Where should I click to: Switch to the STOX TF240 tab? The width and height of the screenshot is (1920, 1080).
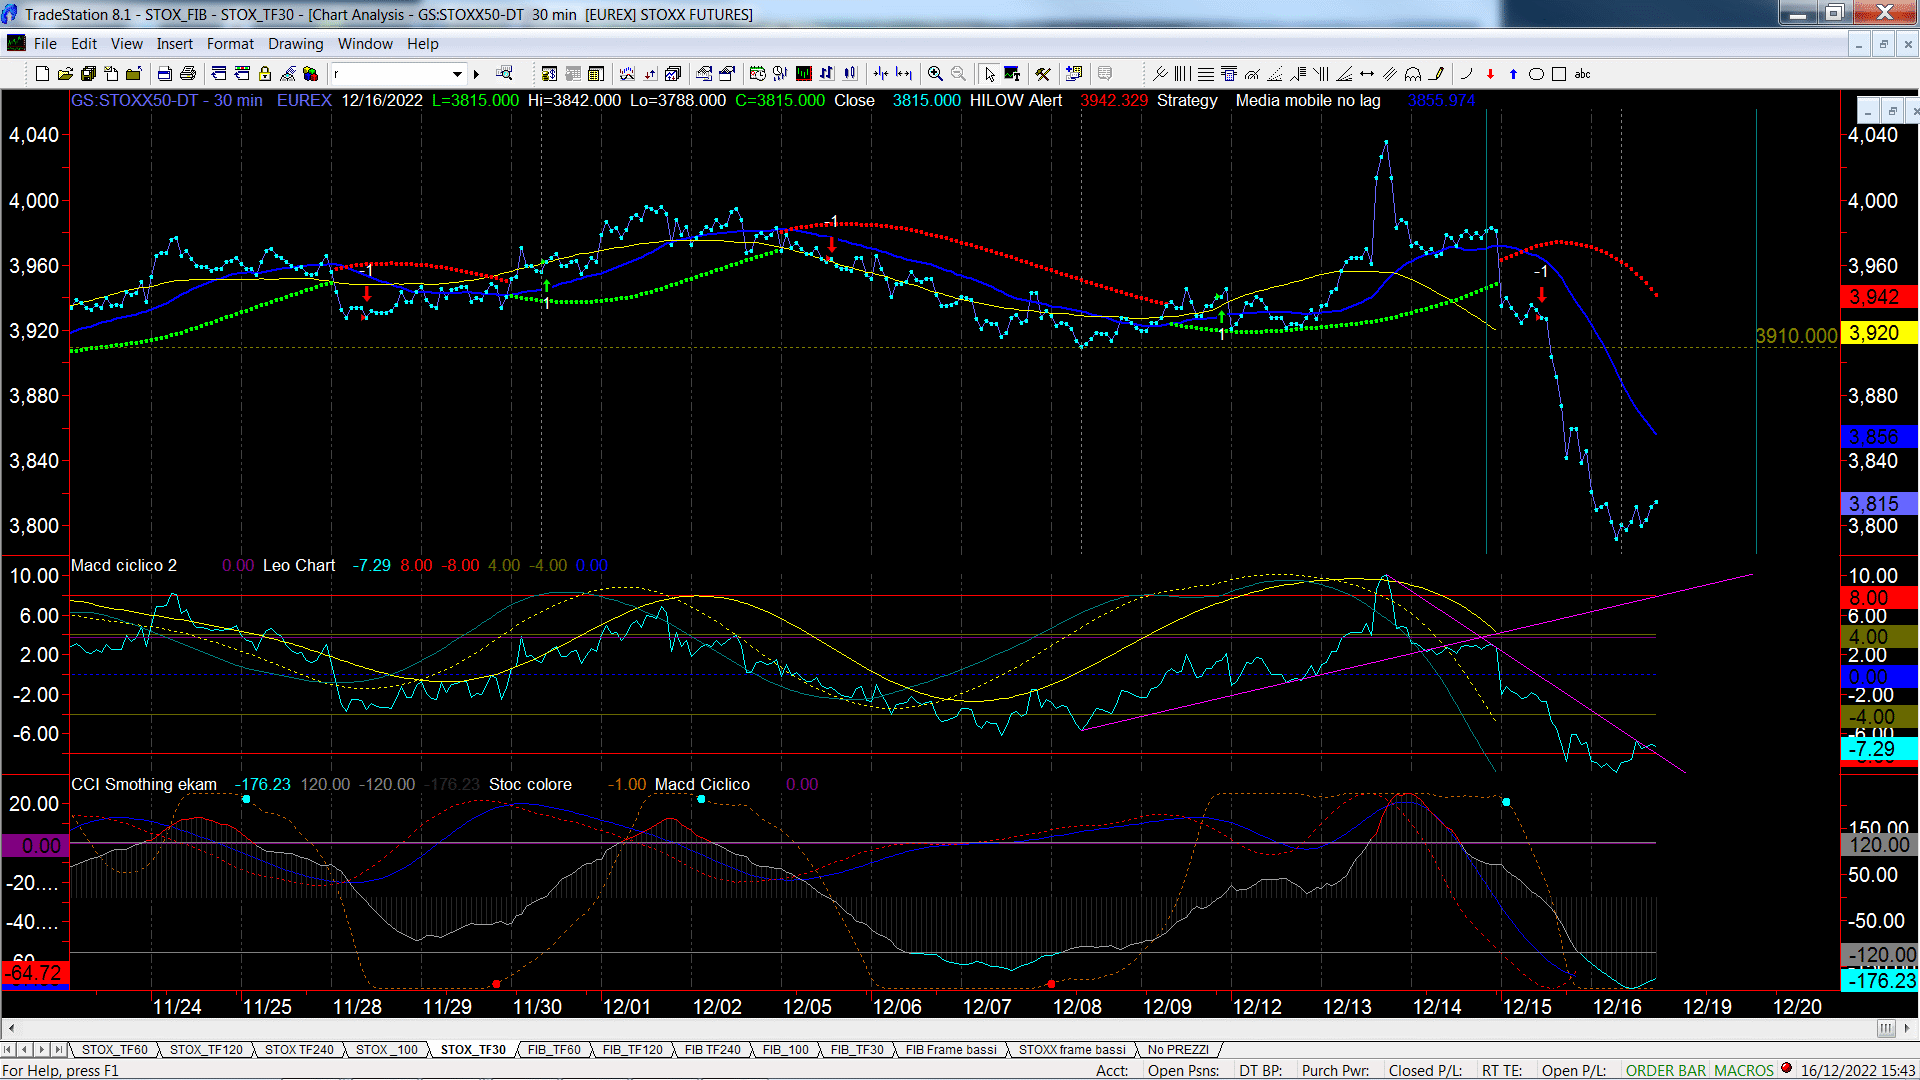[x=299, y=1050]
